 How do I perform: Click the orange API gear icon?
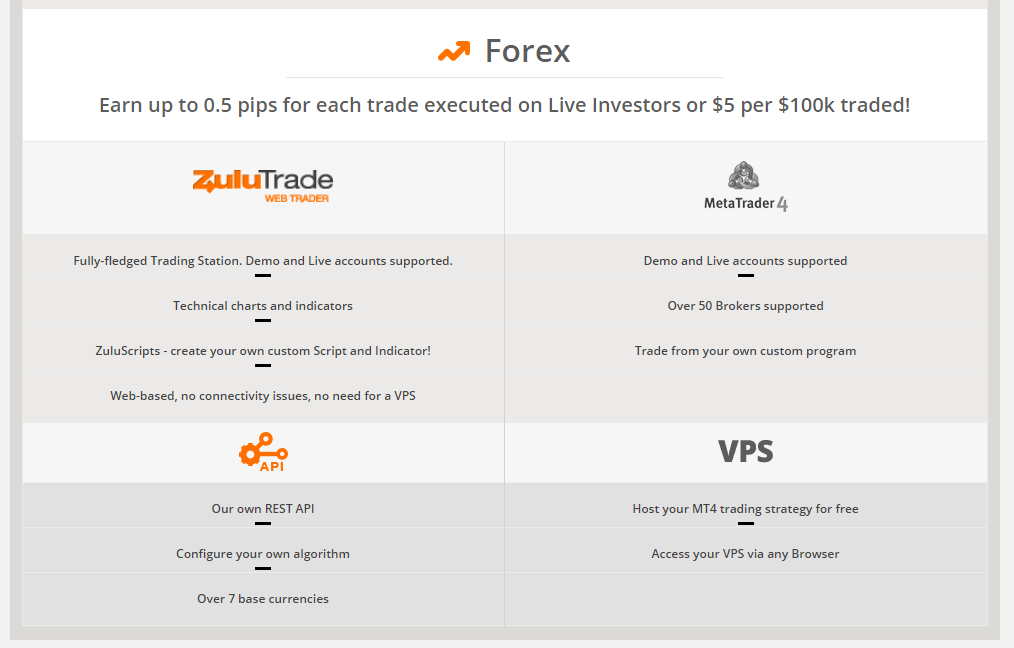pyautogui.click(x=263, y=452)
